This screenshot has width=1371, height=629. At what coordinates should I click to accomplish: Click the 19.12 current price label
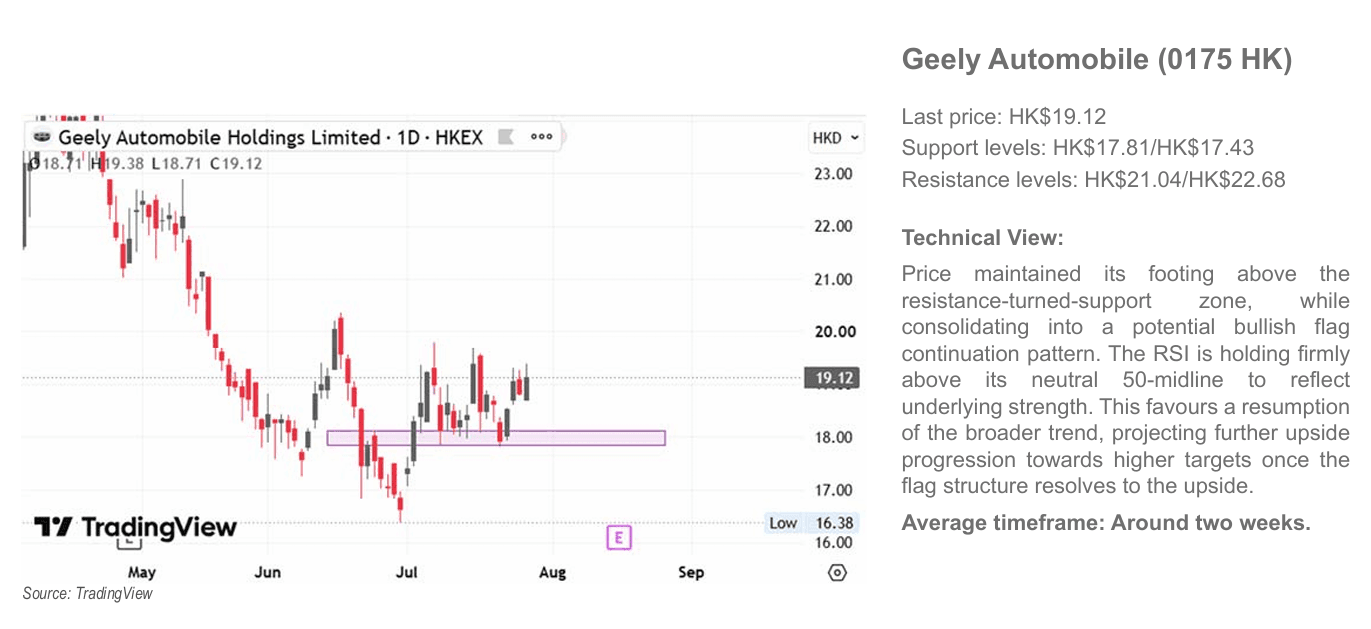coord(832,378)
